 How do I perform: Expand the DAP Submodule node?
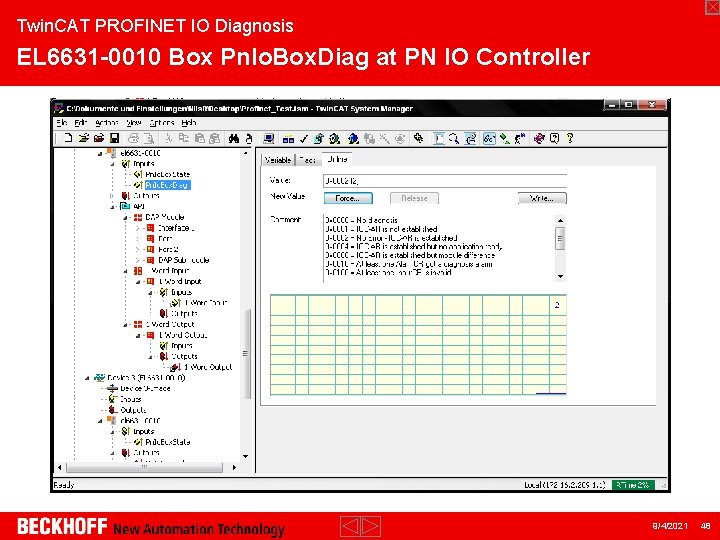138,260
